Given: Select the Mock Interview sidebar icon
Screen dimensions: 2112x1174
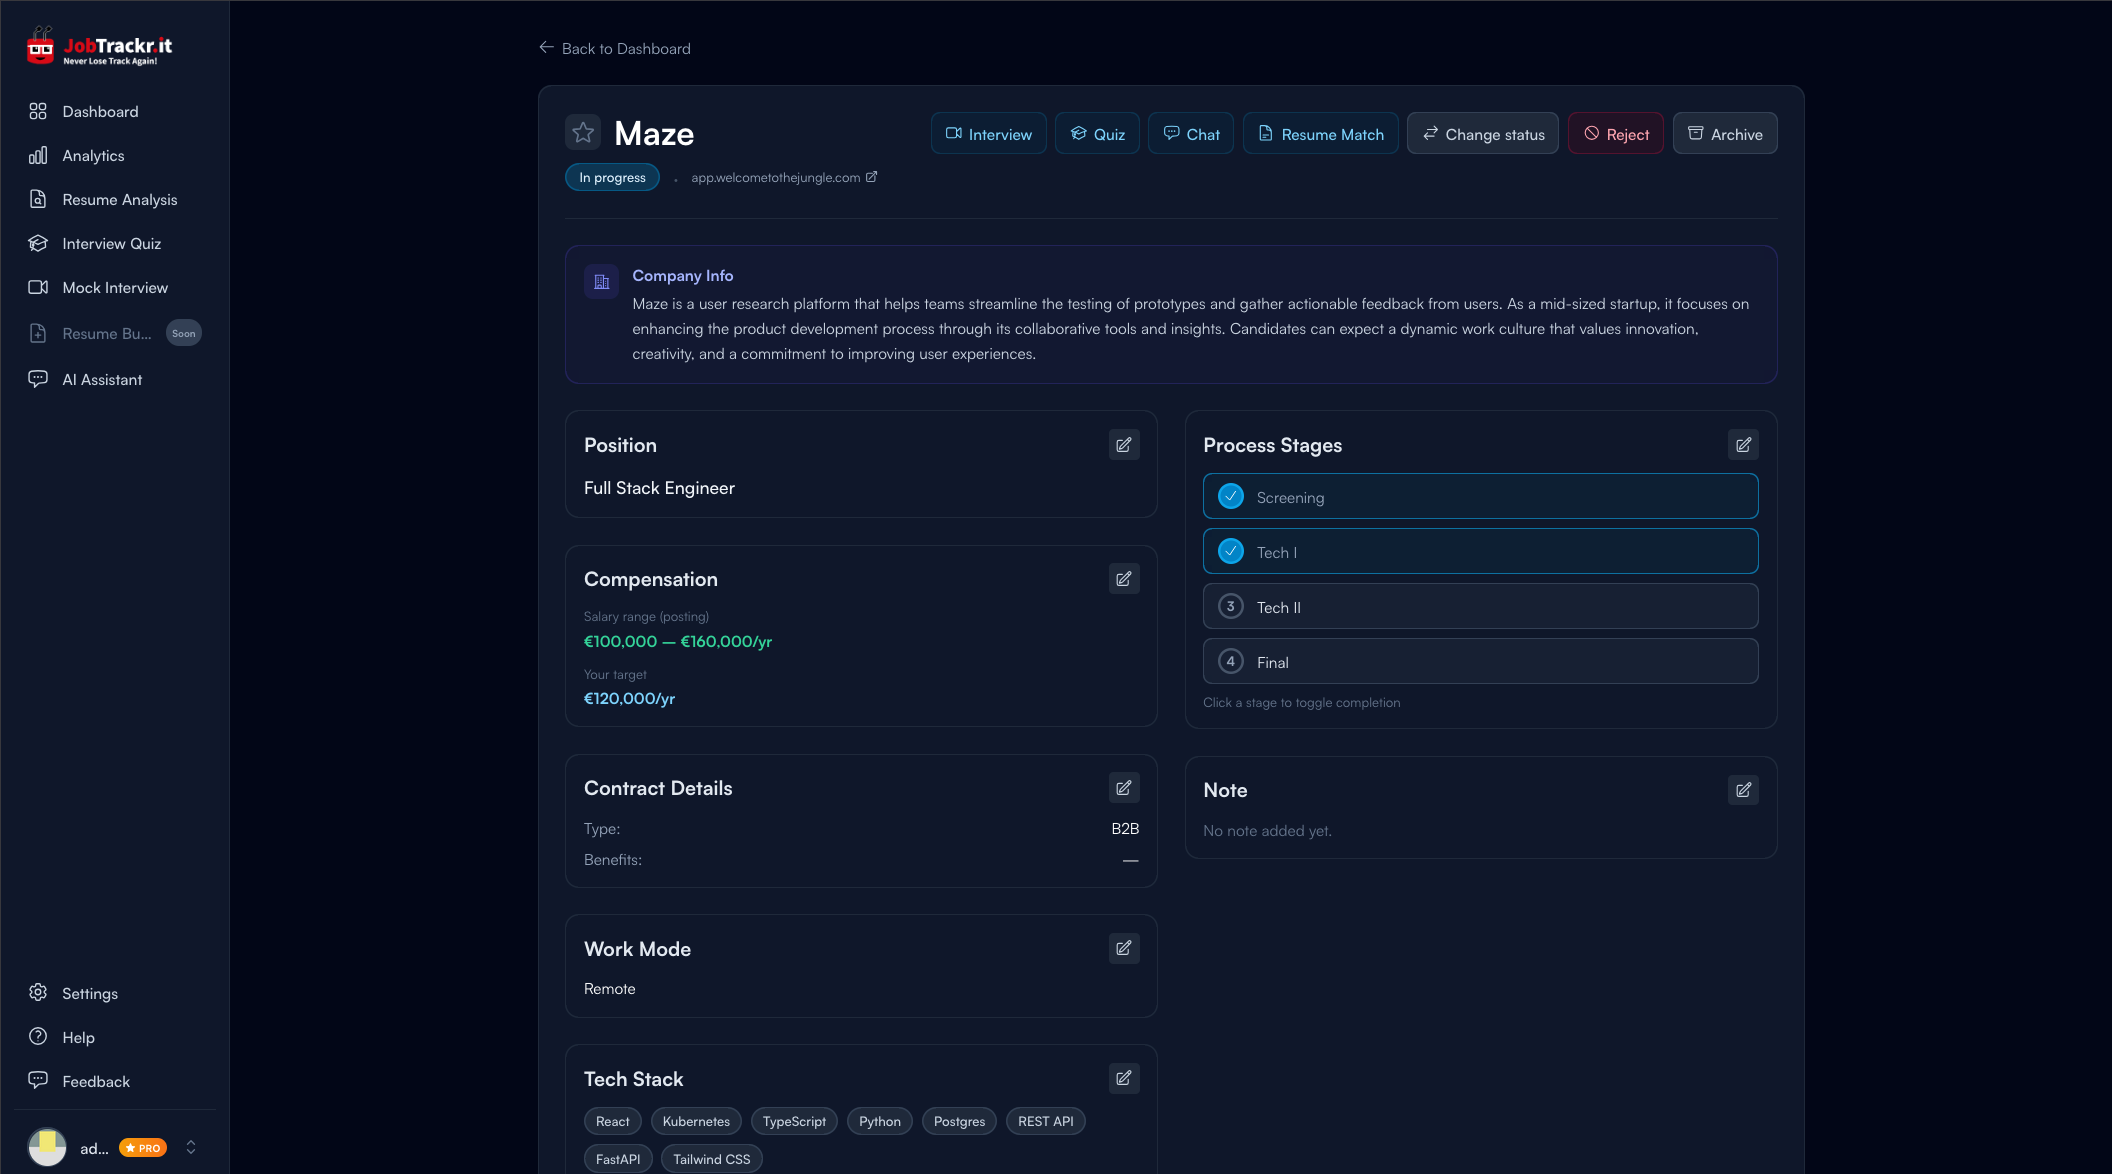Looking at the screenshot, I should [38, 287].
